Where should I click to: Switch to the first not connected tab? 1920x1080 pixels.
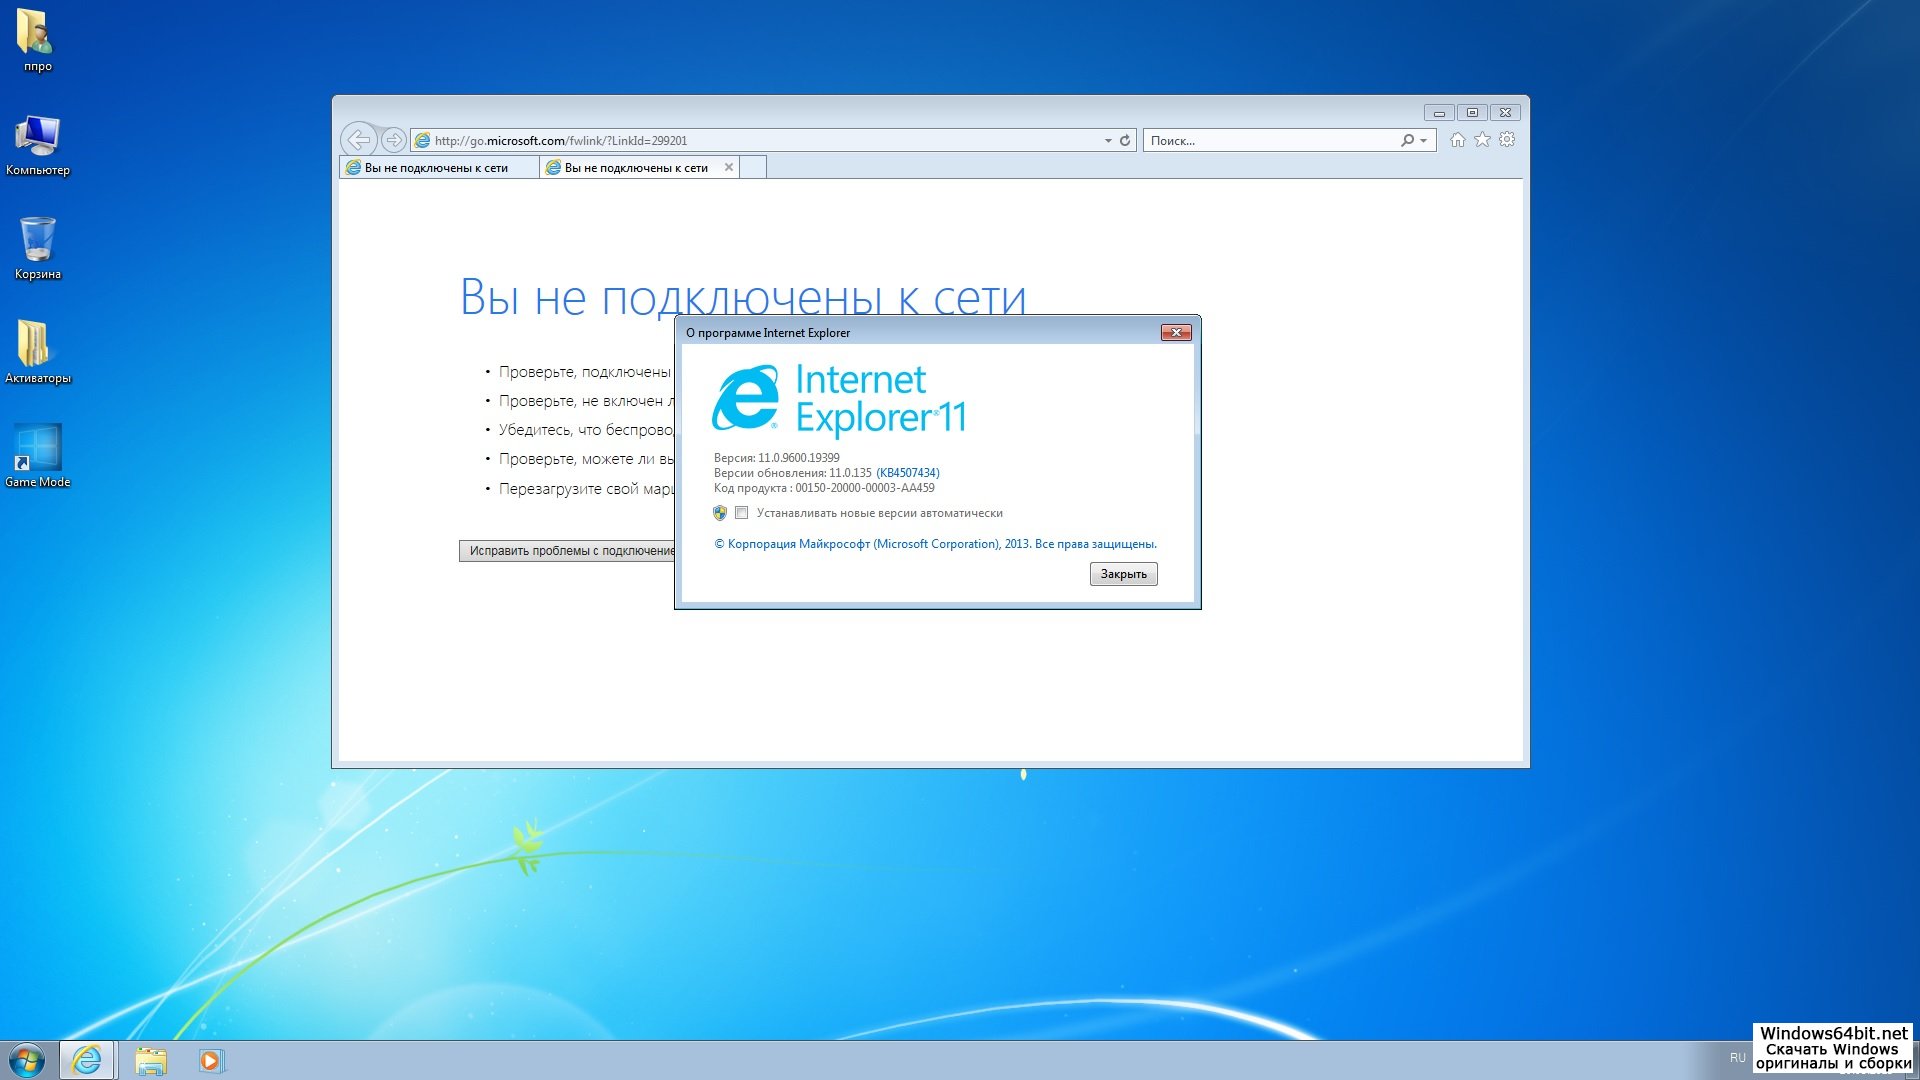437,168
